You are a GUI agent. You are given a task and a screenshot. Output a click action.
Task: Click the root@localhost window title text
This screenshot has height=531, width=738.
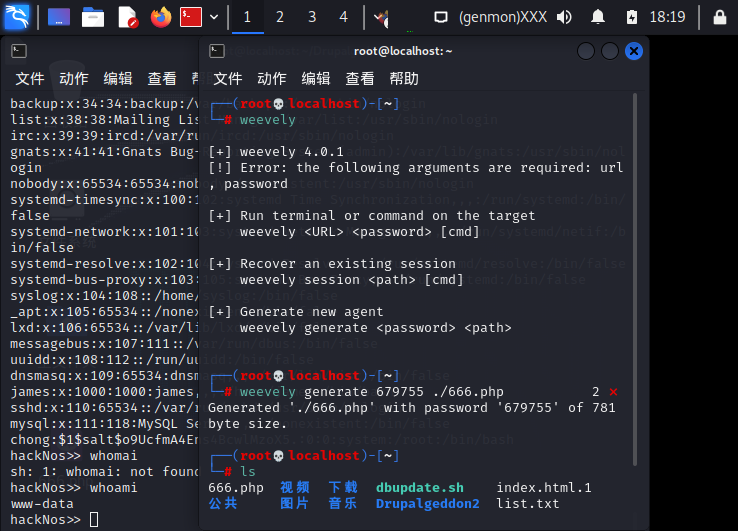point(403,51)
